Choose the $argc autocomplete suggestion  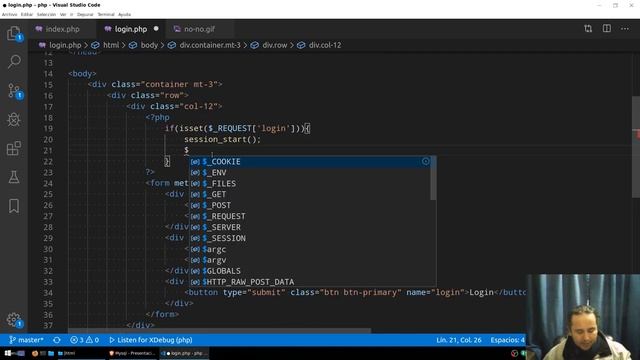(309, 249)
